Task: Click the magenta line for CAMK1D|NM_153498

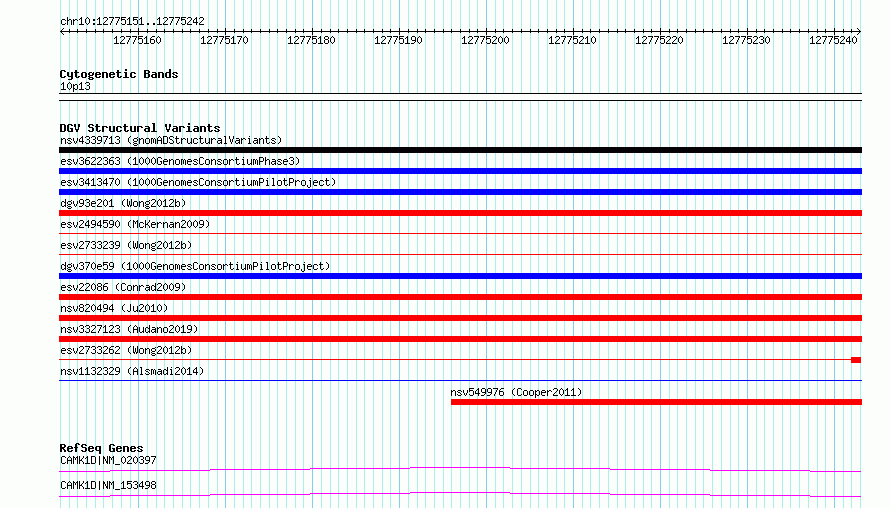Action: click(460, 494)
